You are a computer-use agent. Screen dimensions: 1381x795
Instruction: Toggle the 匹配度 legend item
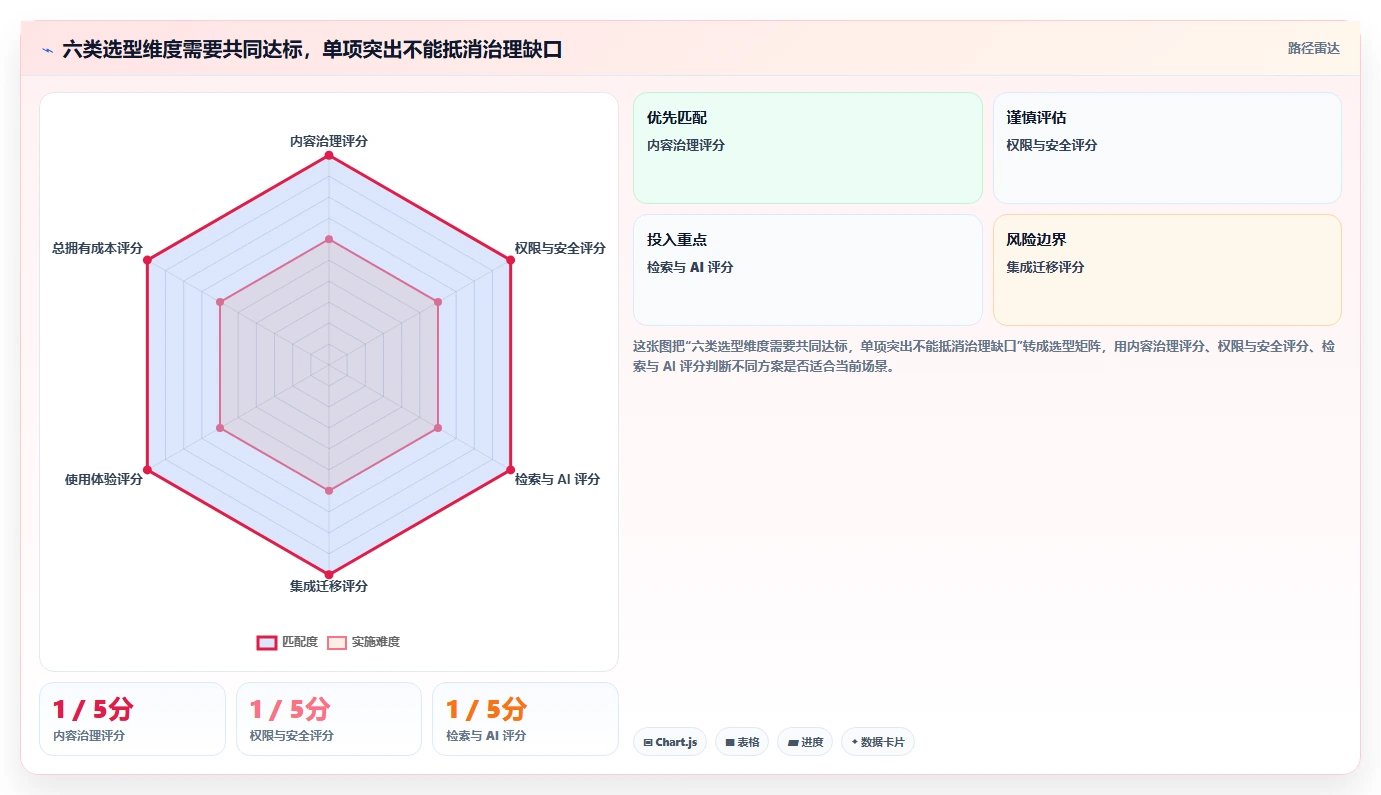pyautogui.click(x=287, y=642)
